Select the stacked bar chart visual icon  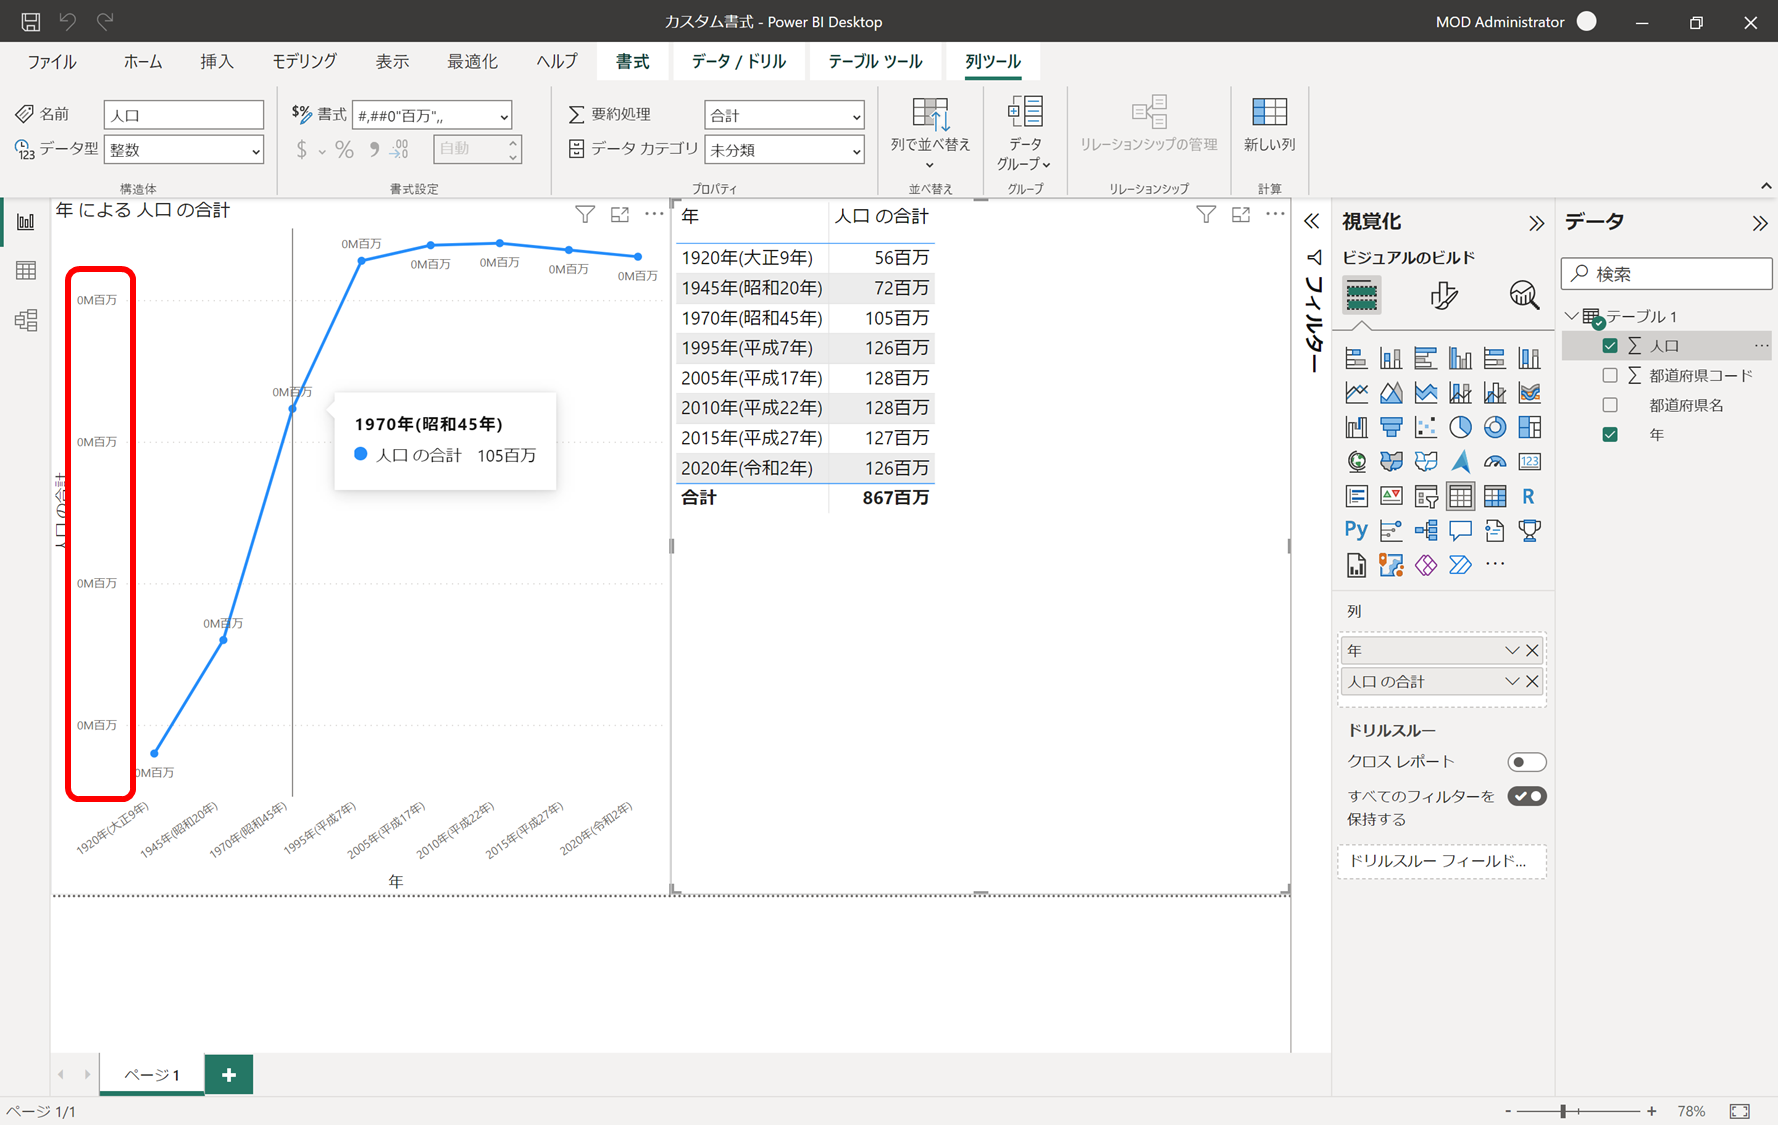(1356, 358)
